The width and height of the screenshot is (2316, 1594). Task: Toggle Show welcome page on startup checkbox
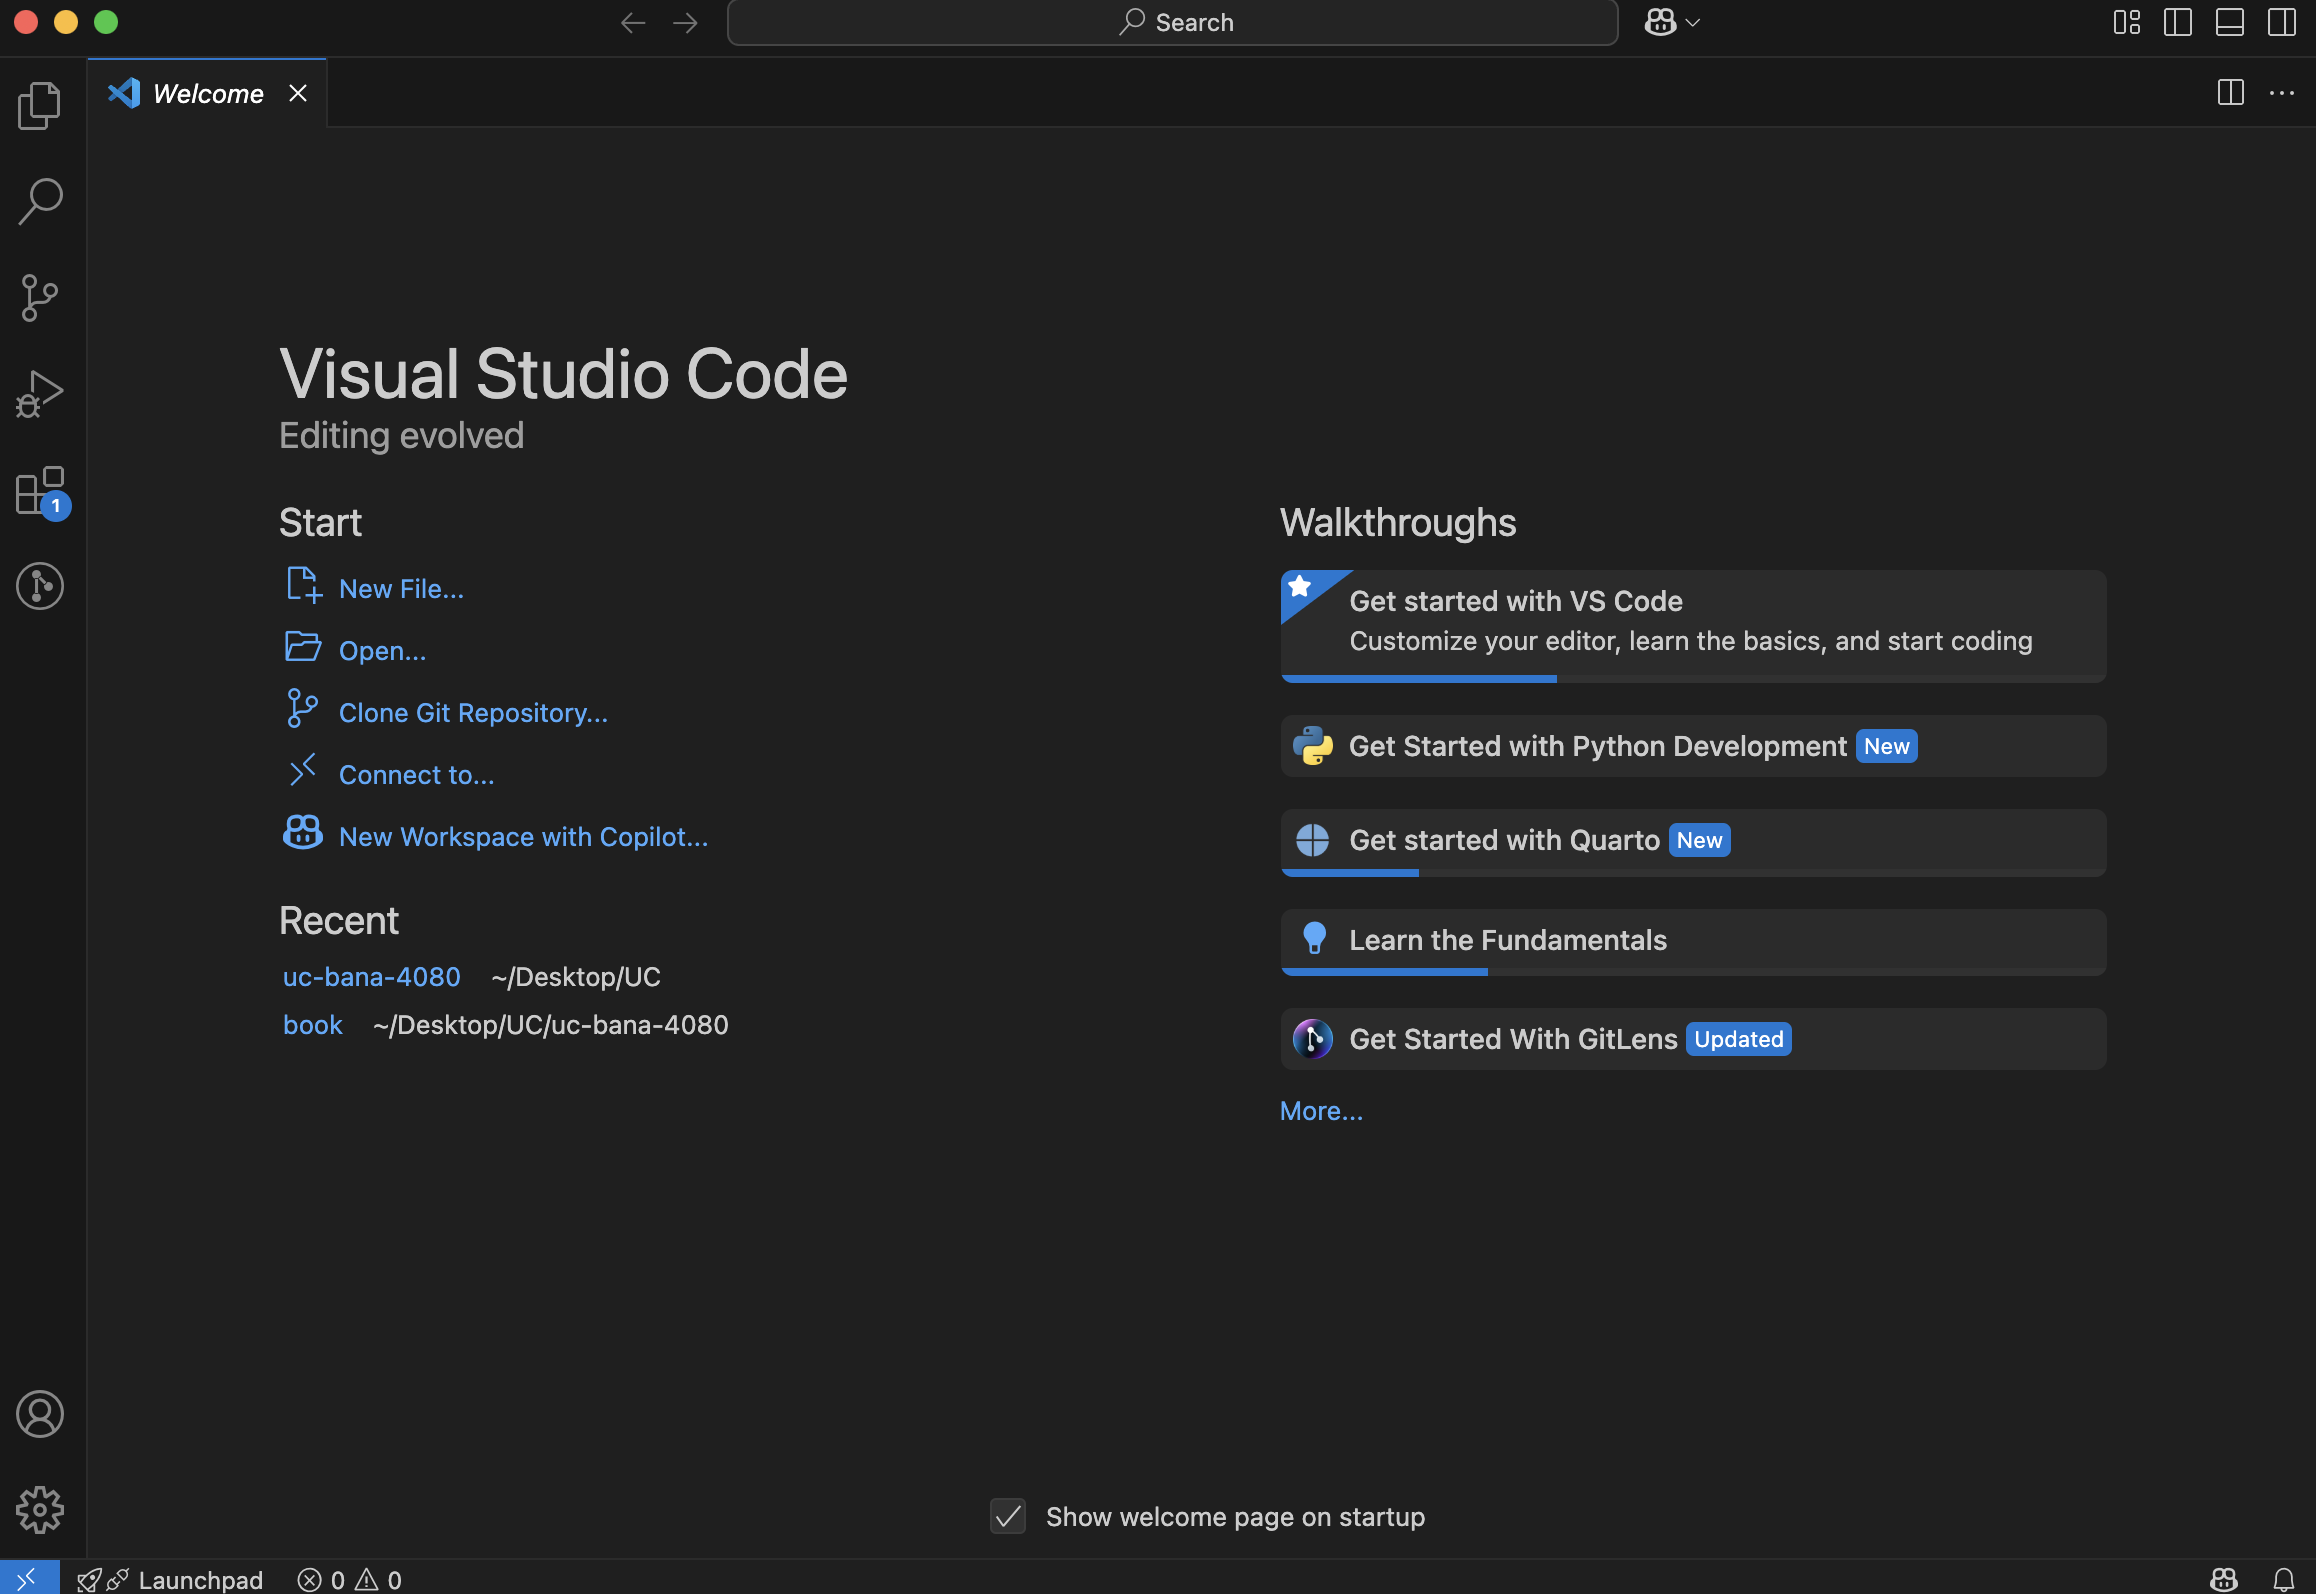click(x=1008, y=1517)
